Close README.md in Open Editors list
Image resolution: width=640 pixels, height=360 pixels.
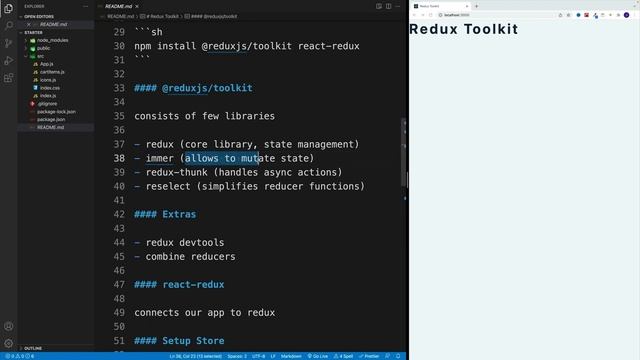click(x=29, y=24)
